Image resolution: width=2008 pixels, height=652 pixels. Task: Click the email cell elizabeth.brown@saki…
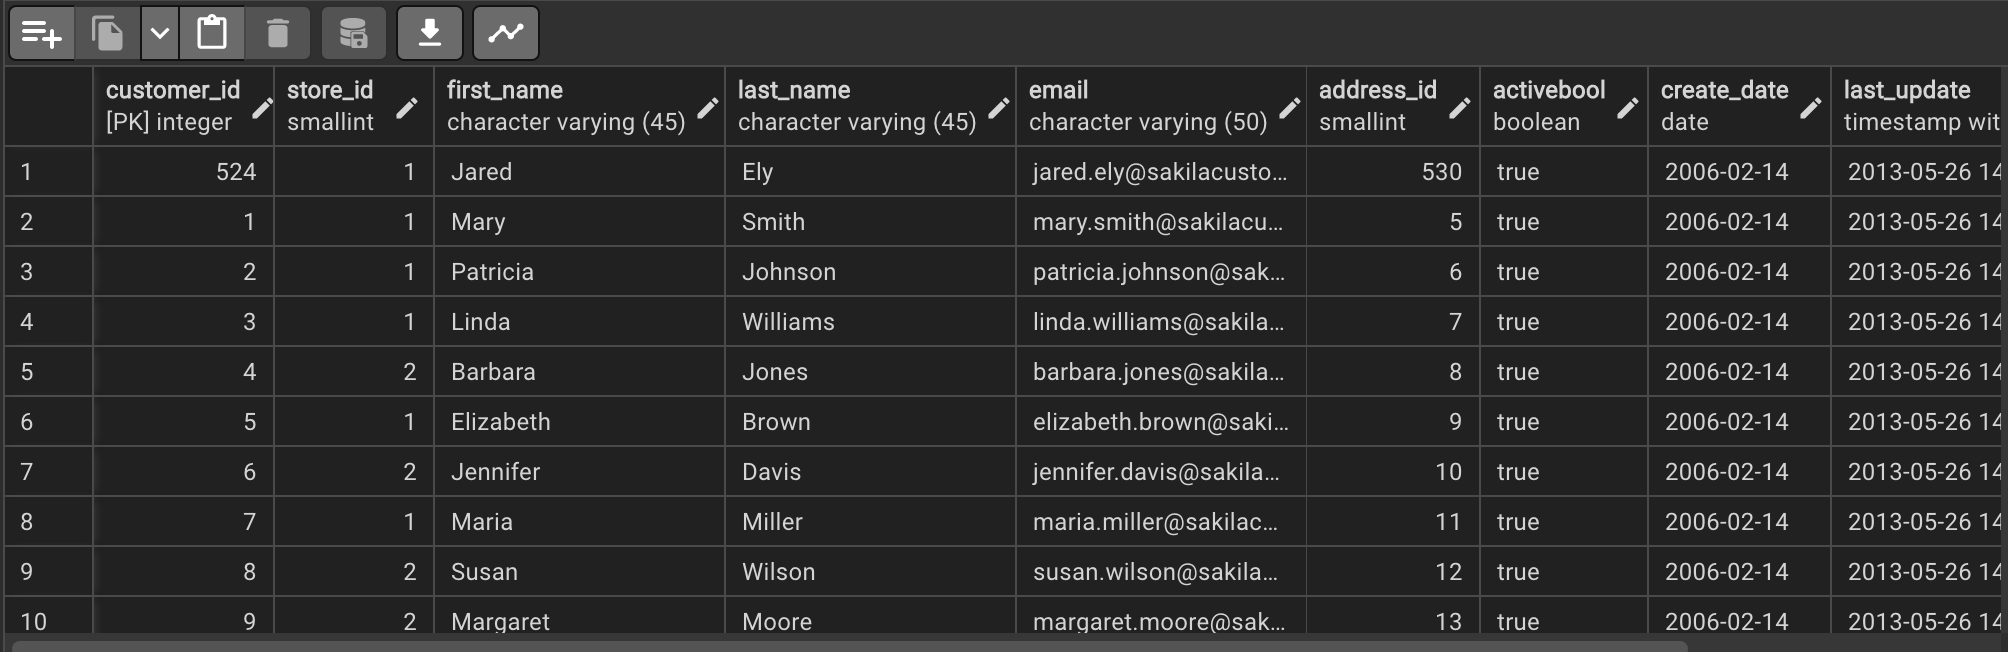[1161, 422]
